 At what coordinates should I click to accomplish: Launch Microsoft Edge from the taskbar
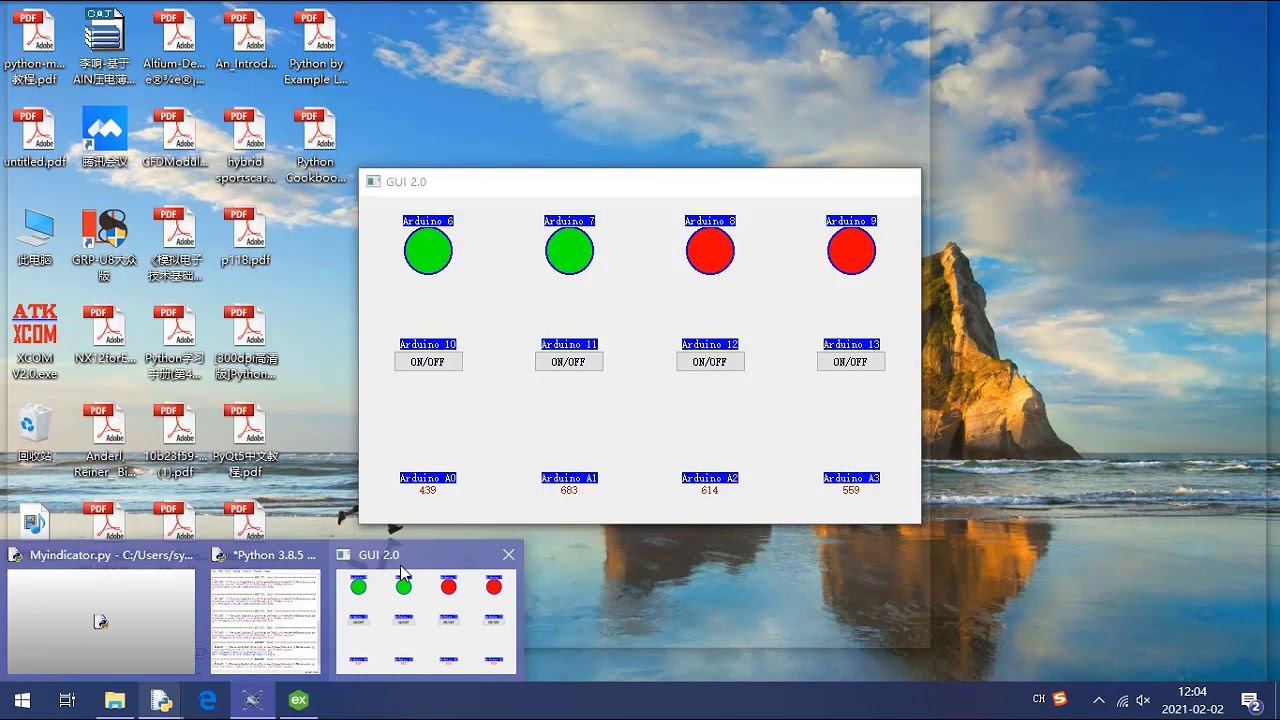pyautogui.click(x=207, y=700)
